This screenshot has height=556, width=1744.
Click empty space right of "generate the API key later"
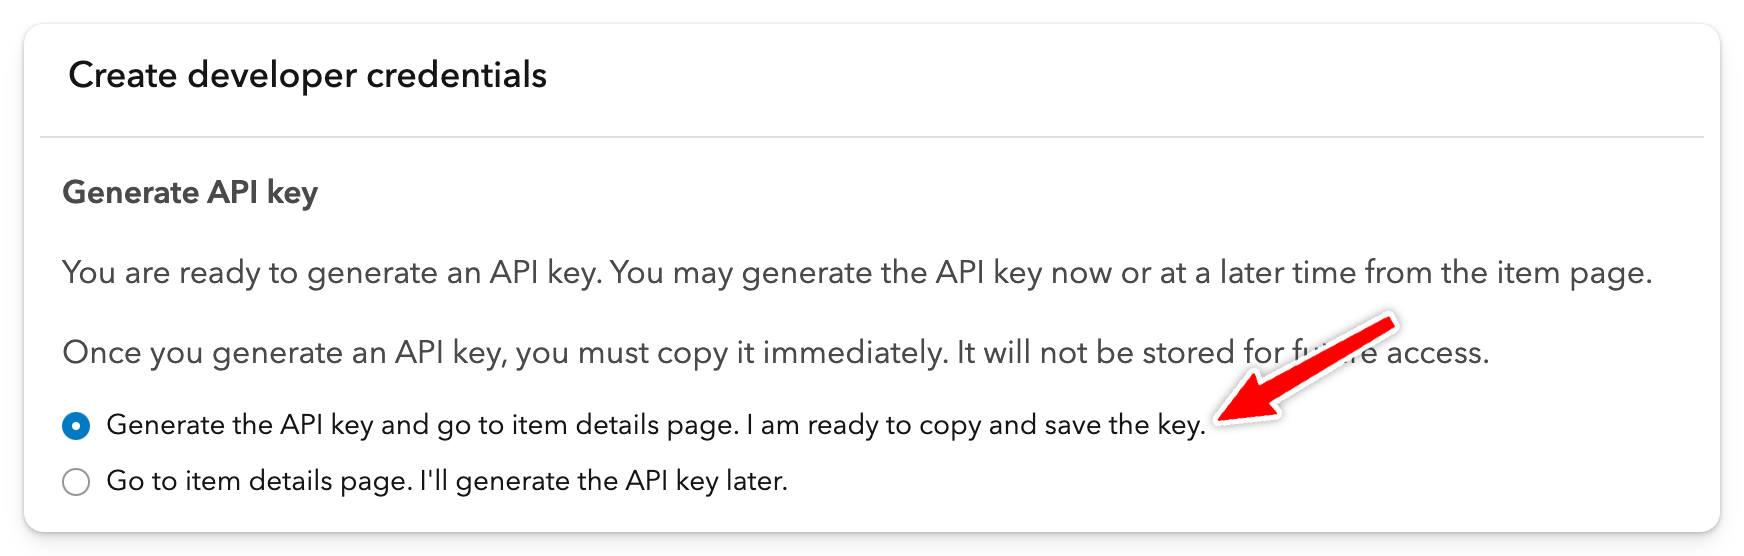[1200, 481]
